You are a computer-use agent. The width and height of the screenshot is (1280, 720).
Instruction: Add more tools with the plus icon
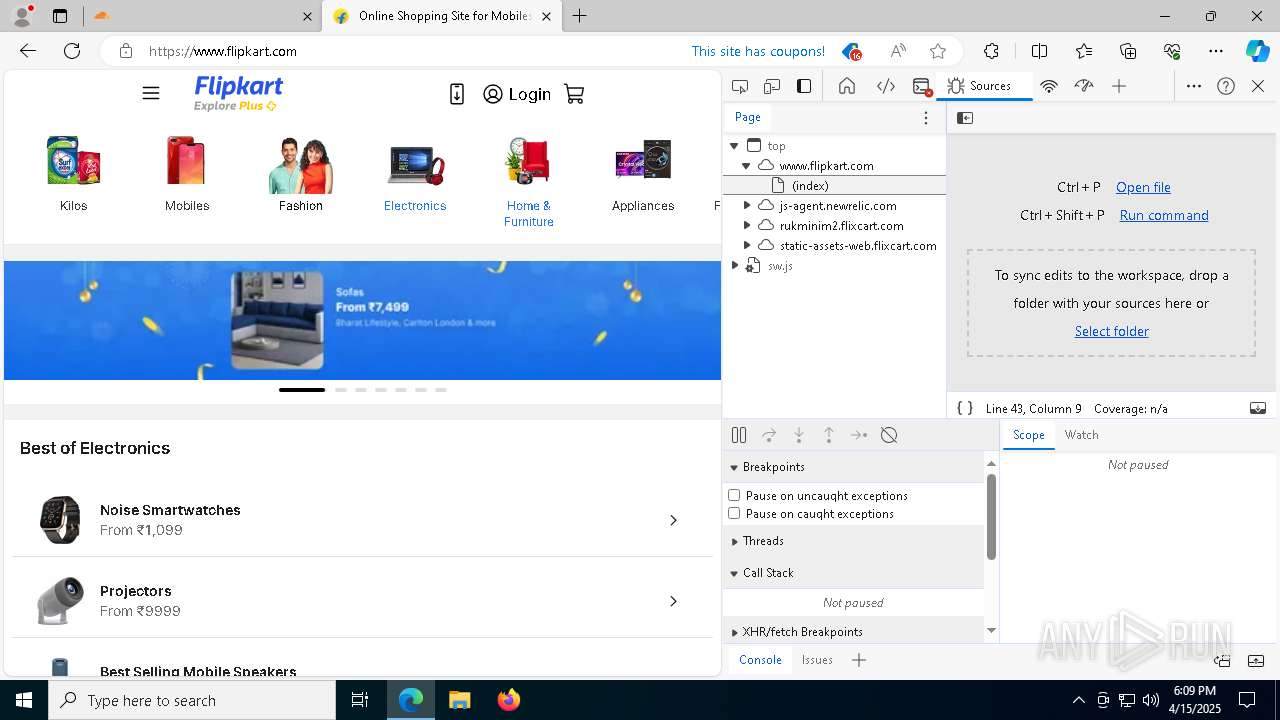[1119, 86]
